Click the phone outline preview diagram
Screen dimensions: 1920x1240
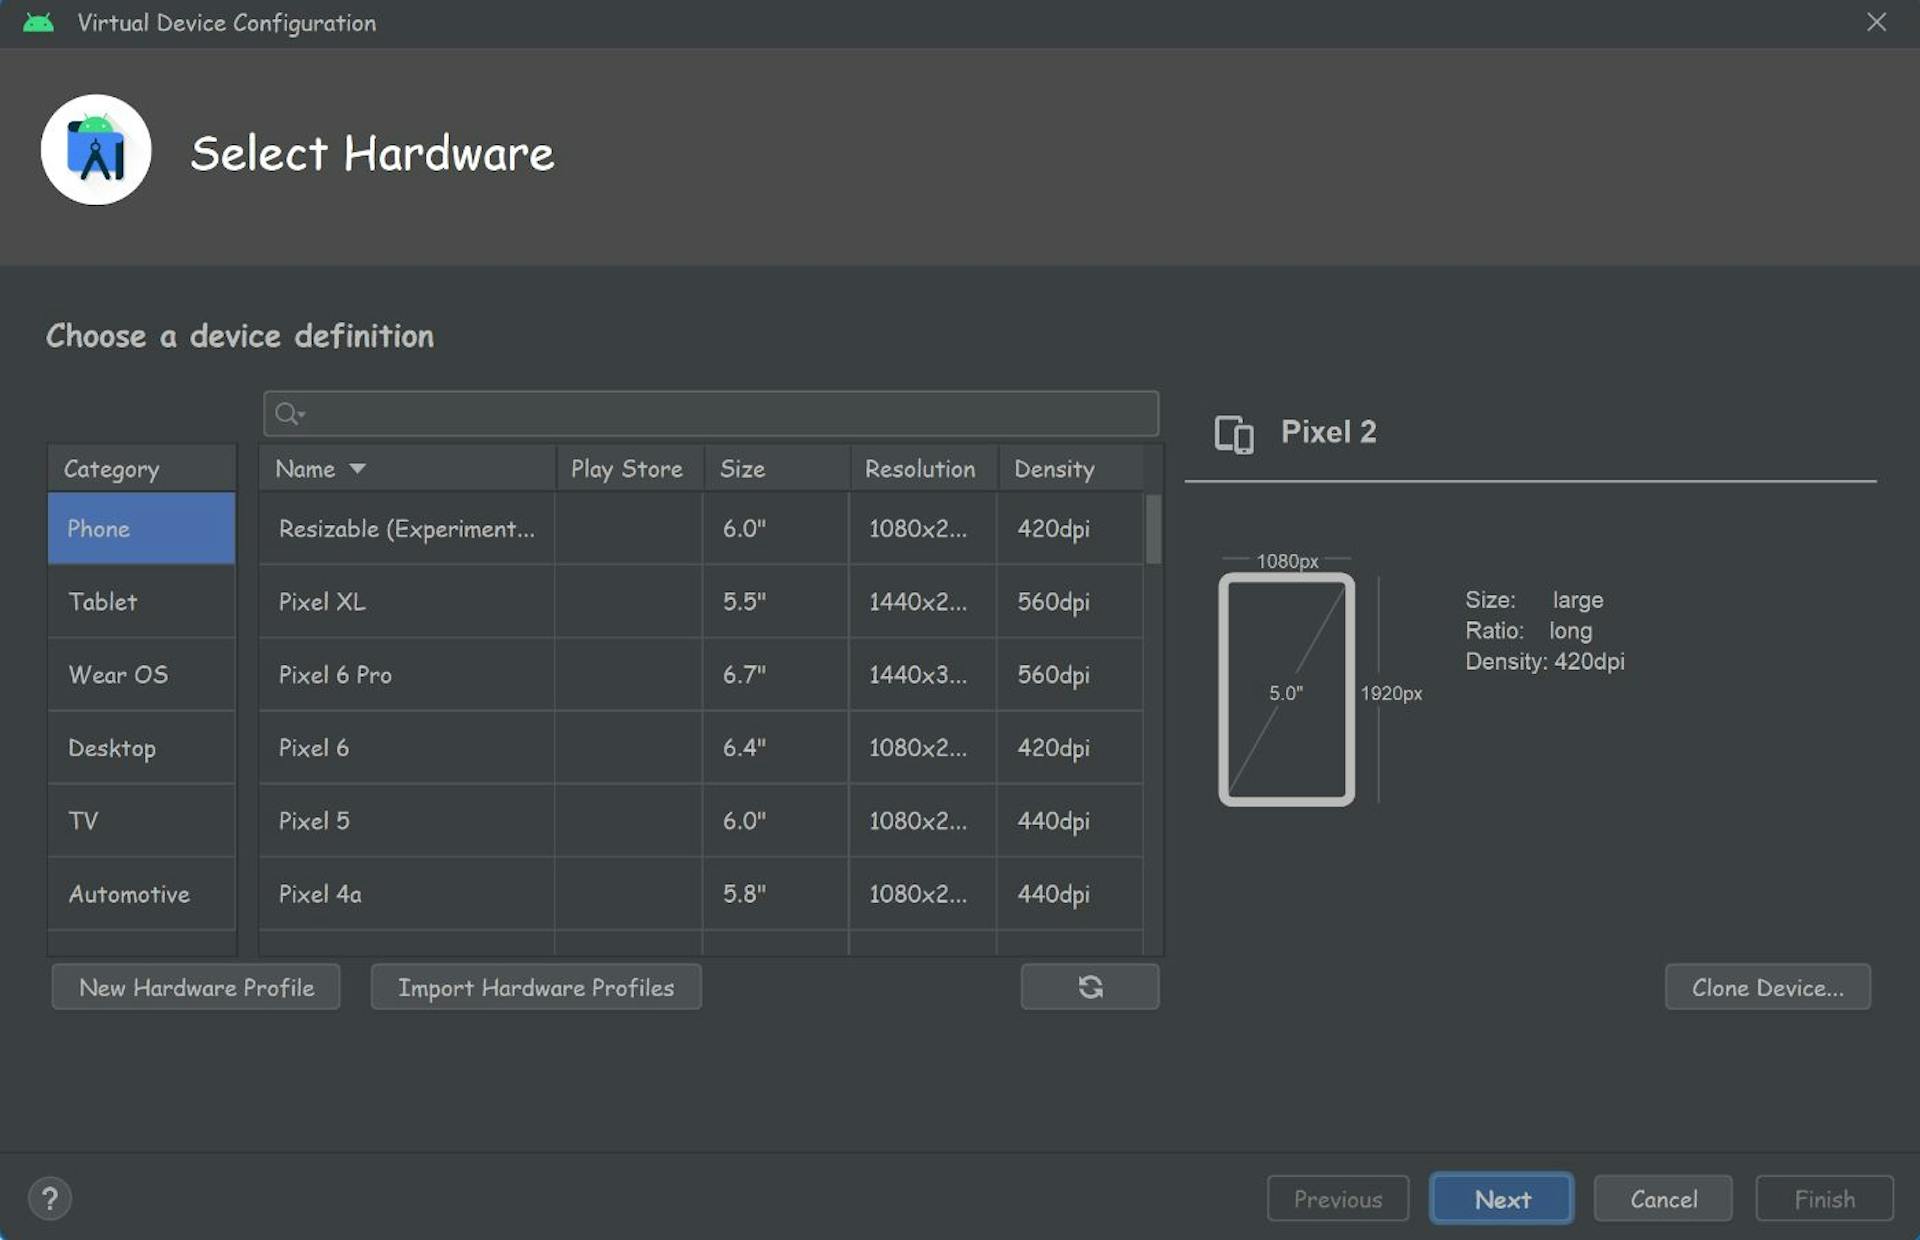point(1285,689)
